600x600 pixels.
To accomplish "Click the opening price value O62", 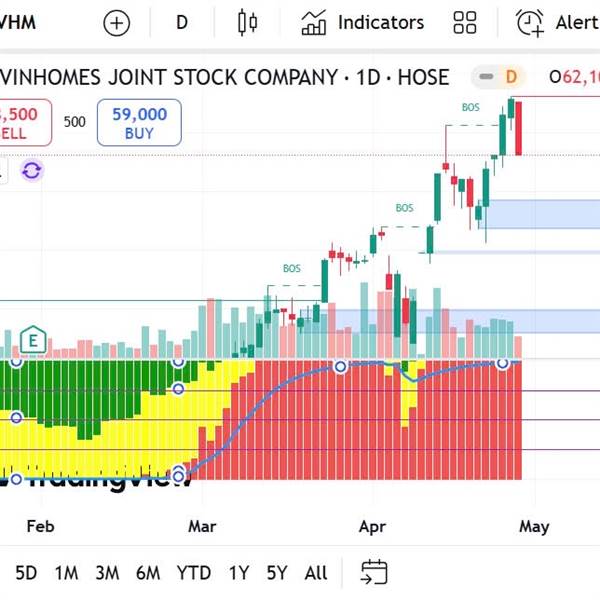I will tap(574, 77).
